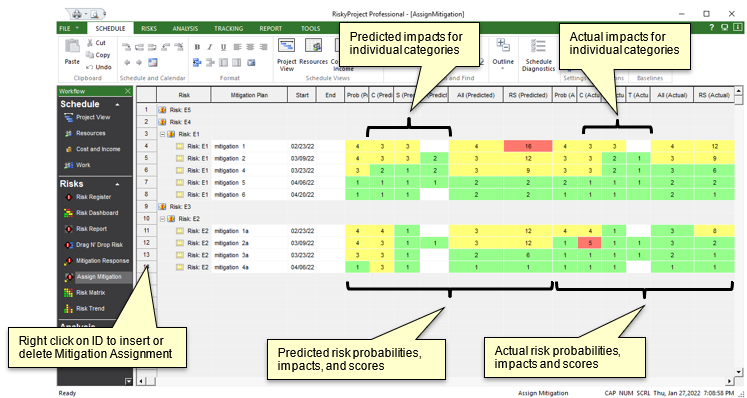
Task: Select row ID 11 in the grid
Action: pos(146,231)
